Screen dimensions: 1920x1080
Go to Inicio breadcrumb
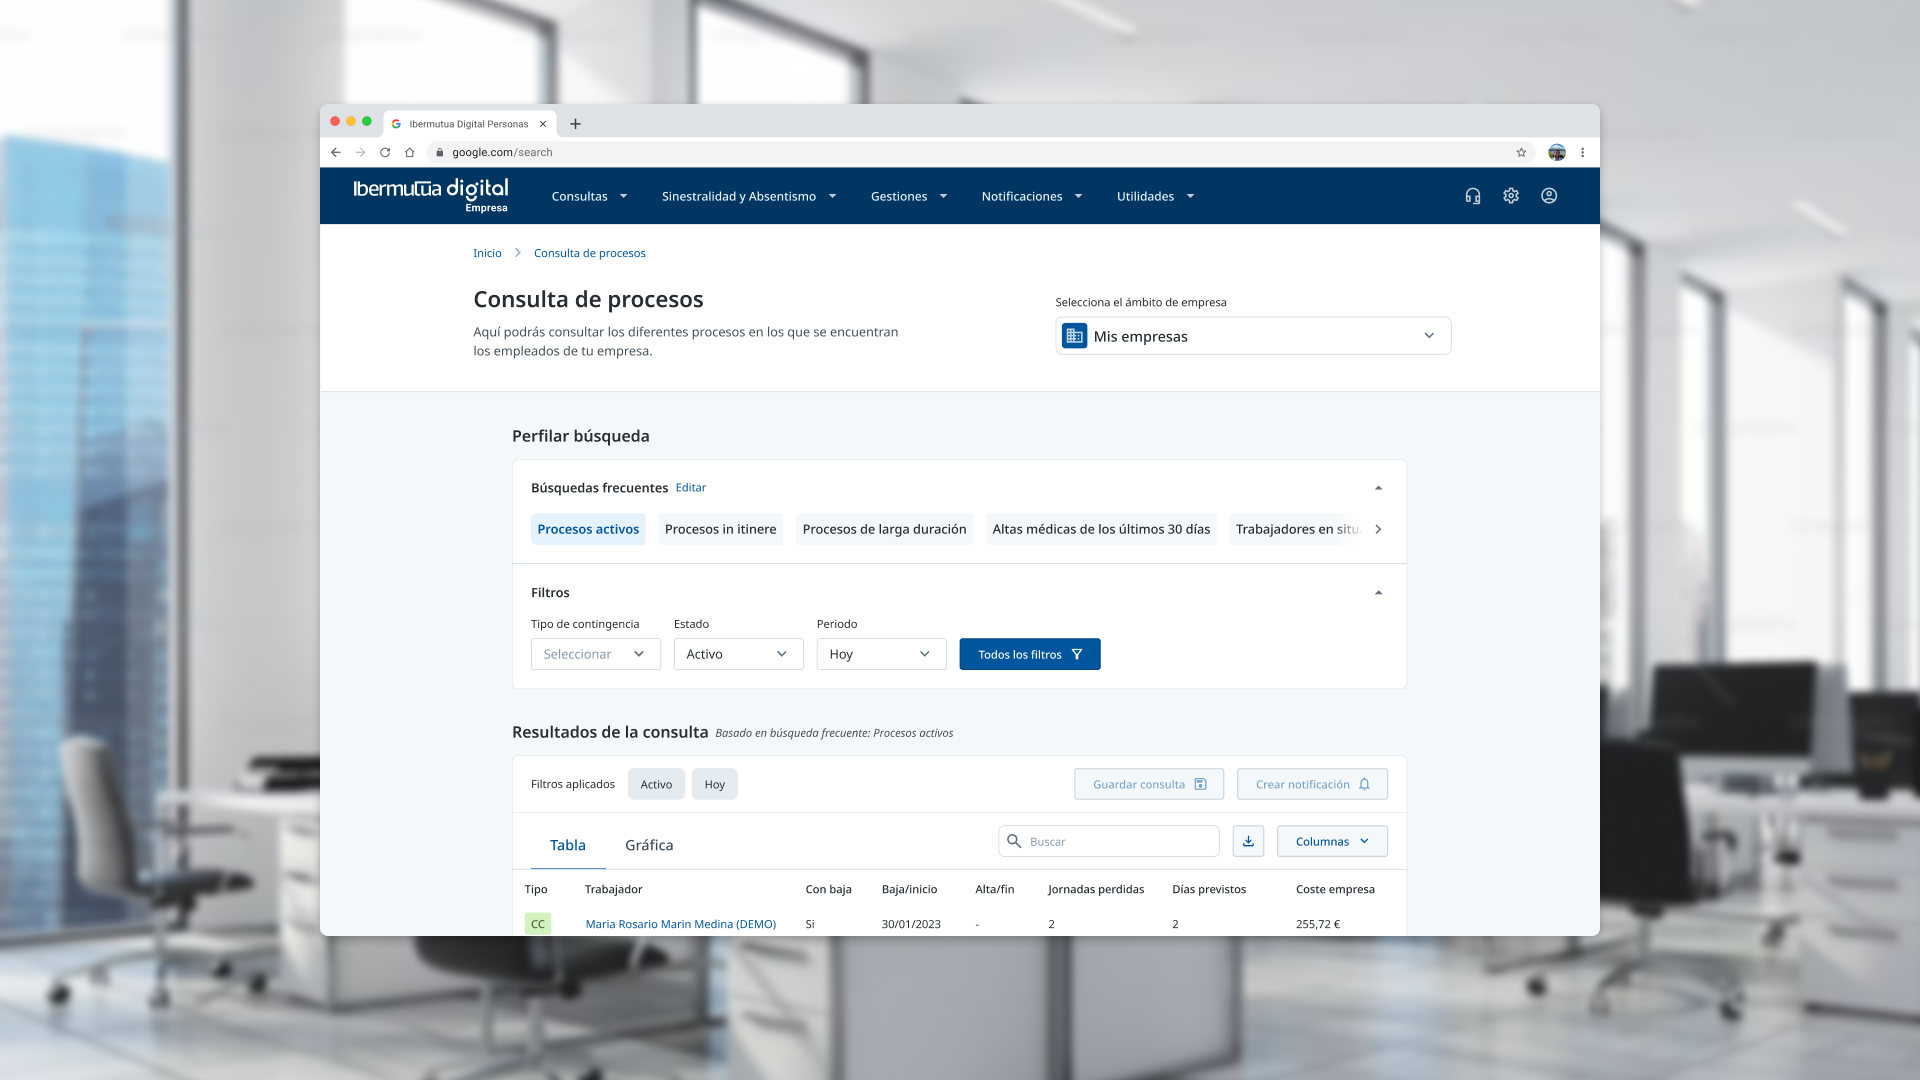(x=487, y=253)
